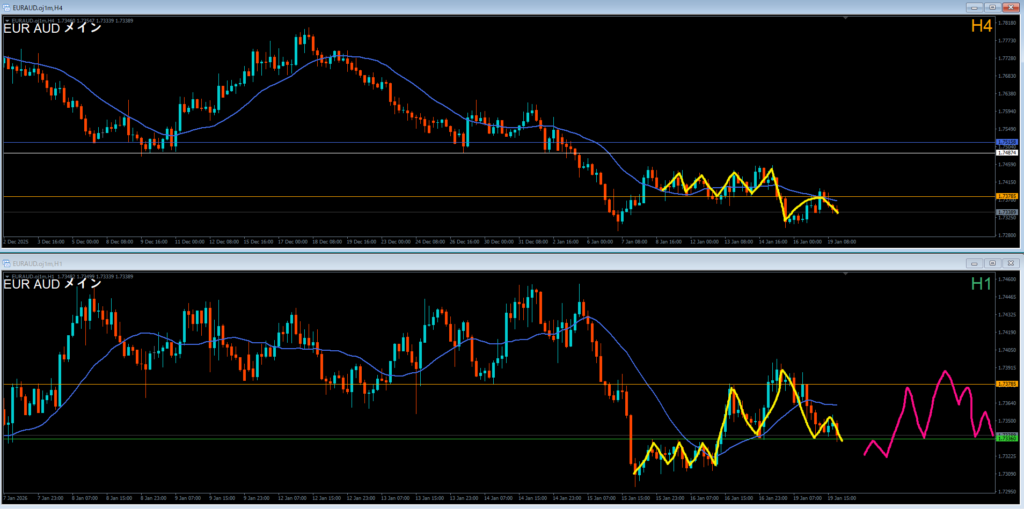Select the blue price label on H4 axis
The image size is (1024, 509).
1007,143
